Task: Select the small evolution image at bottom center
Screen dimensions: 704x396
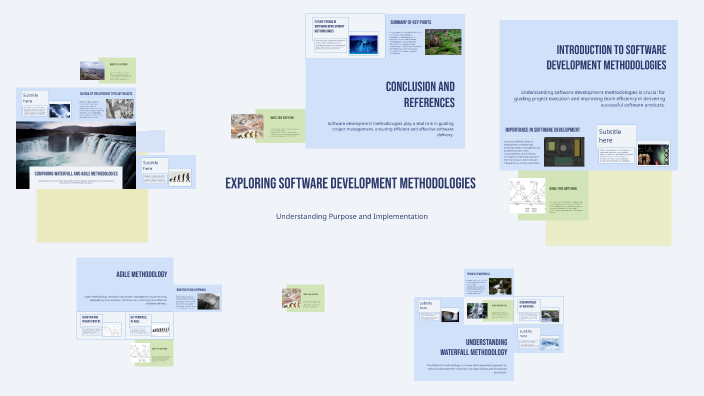Action: (x=291, y=299)
